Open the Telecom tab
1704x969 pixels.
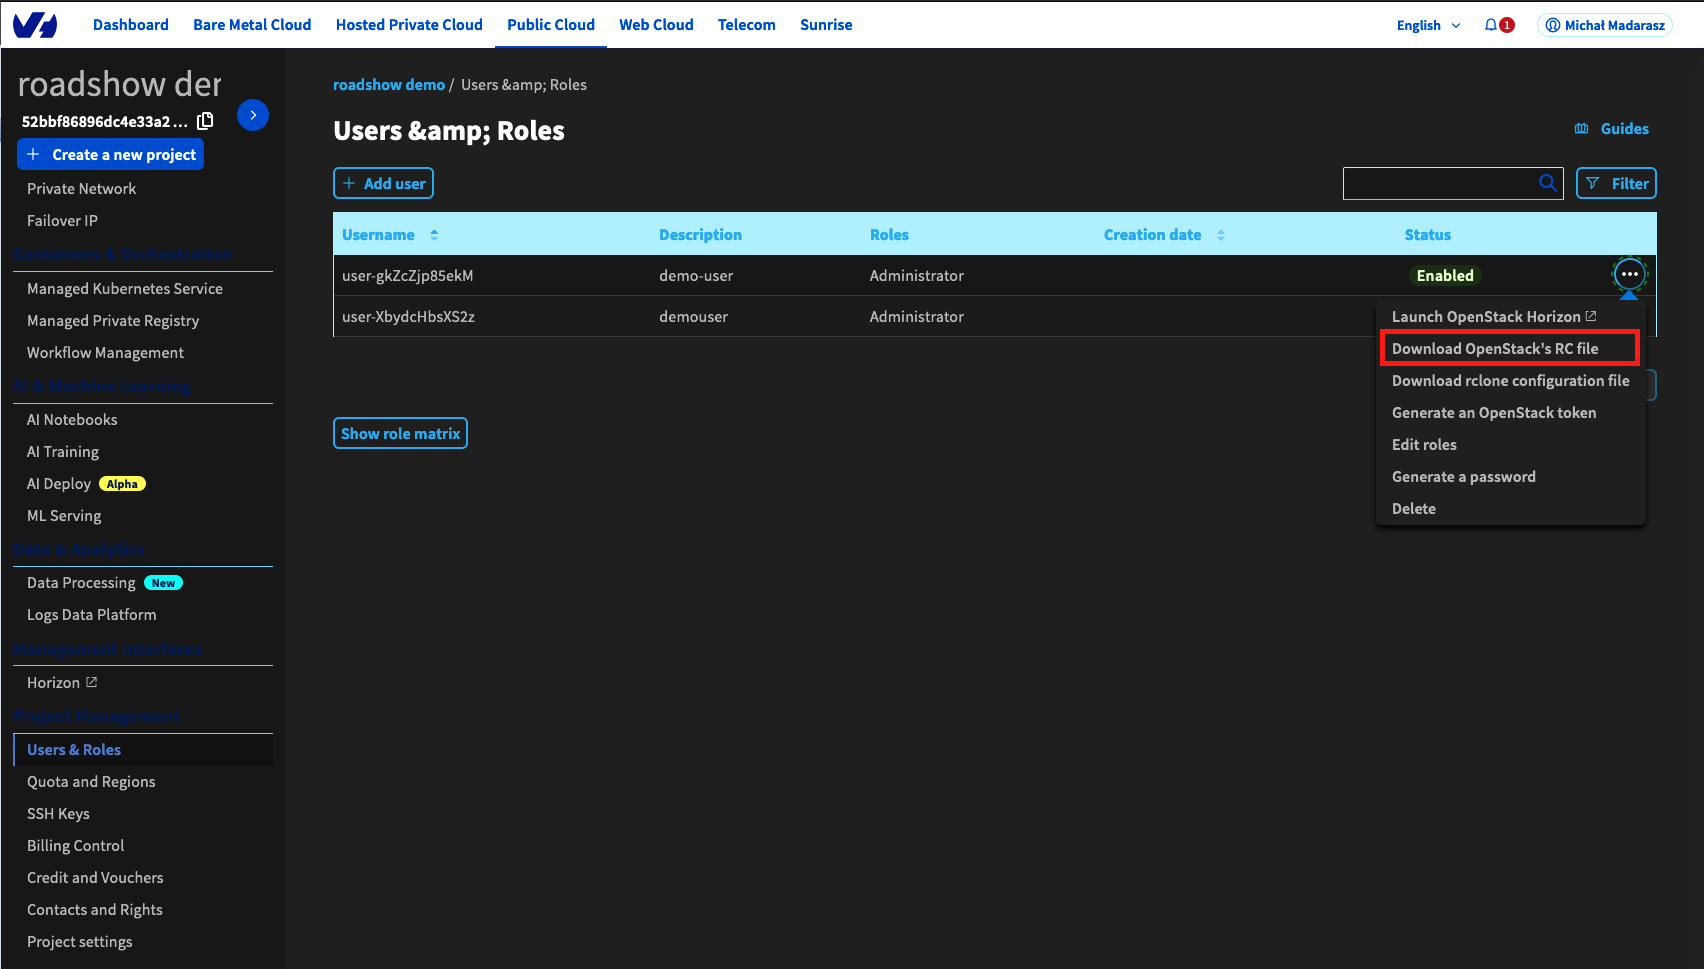(x=747, y=25)
